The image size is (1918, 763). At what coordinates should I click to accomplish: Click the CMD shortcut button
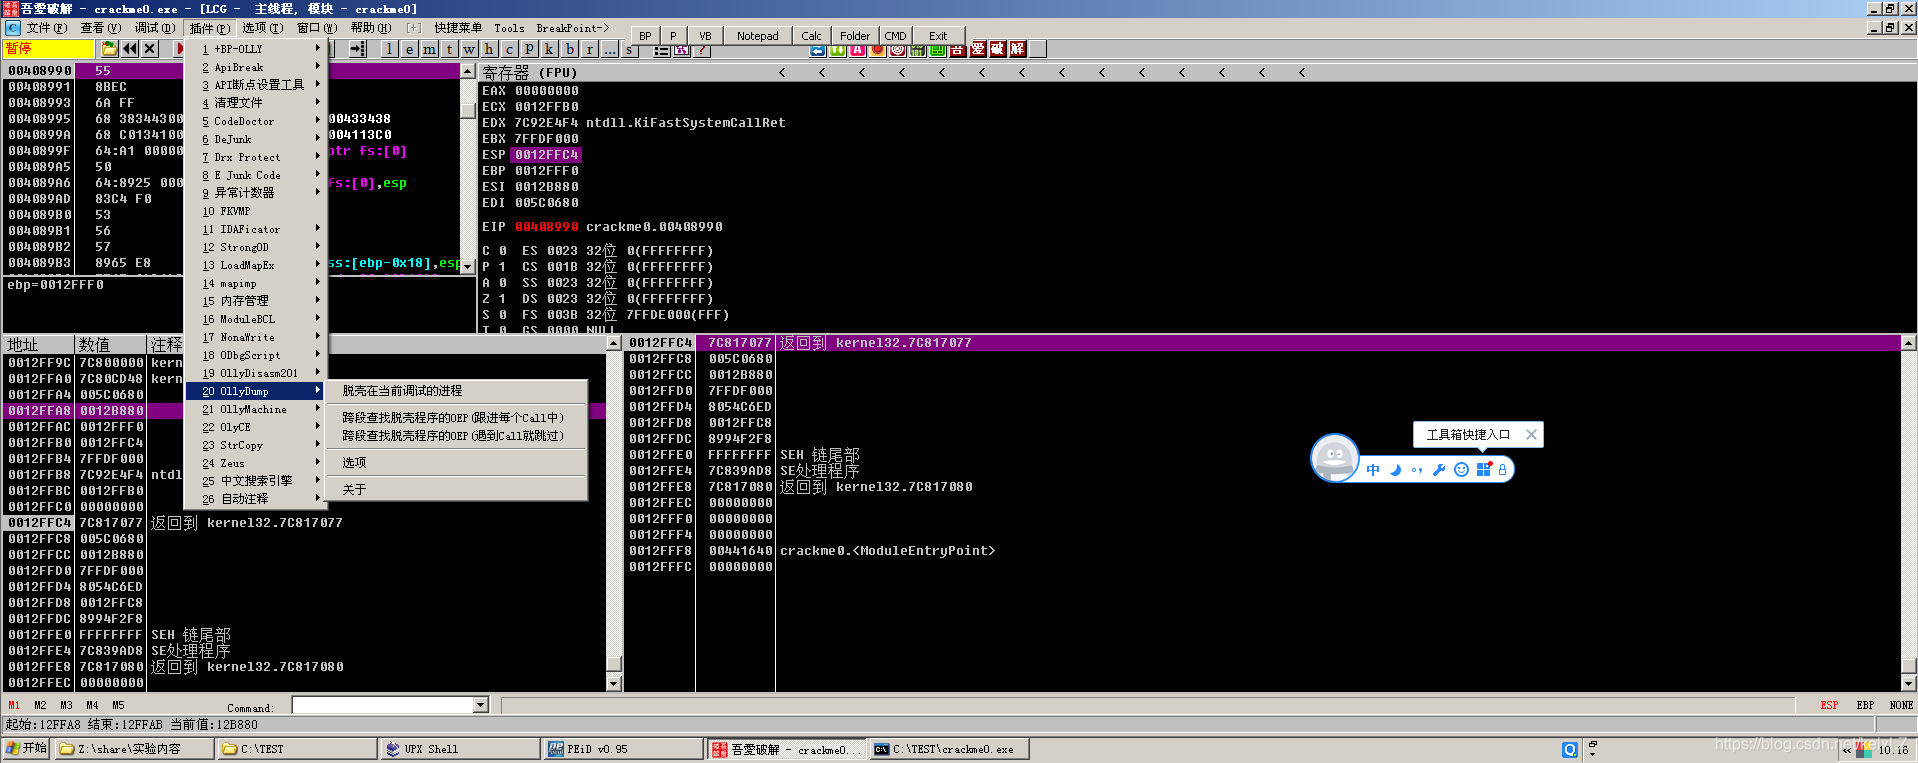click(x=895, y=36)
